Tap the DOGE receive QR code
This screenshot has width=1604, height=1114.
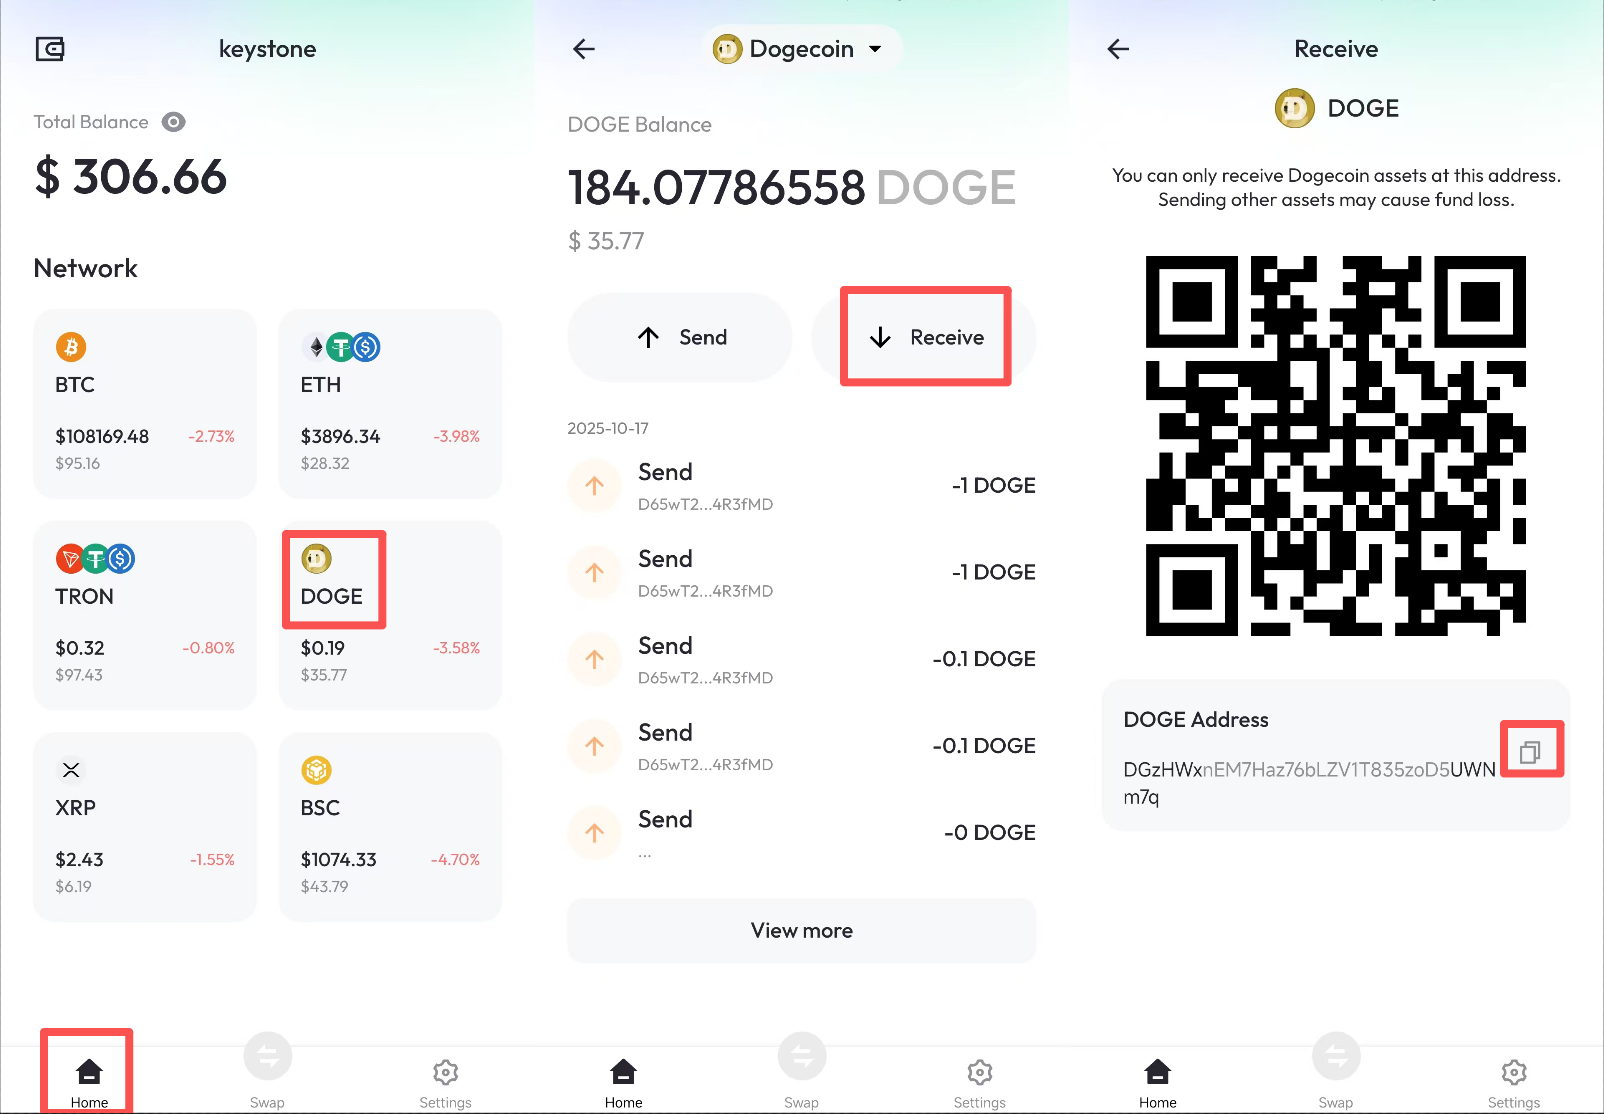click(x=1336, y=446)
